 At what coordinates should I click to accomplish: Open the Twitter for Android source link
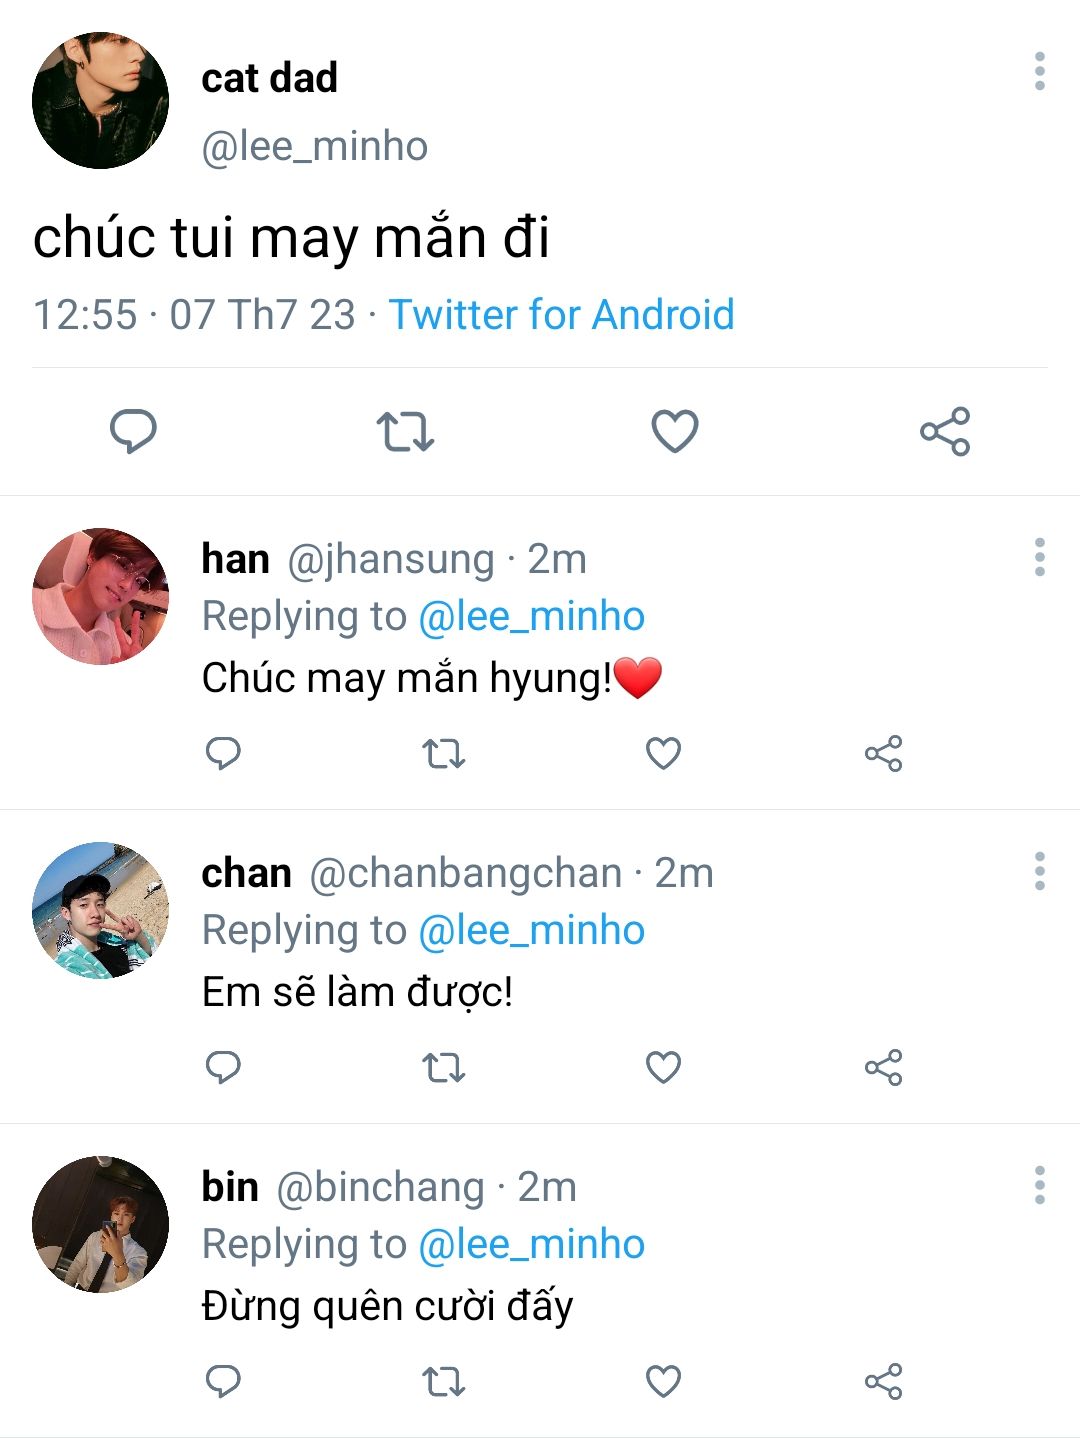coord(561,314)
